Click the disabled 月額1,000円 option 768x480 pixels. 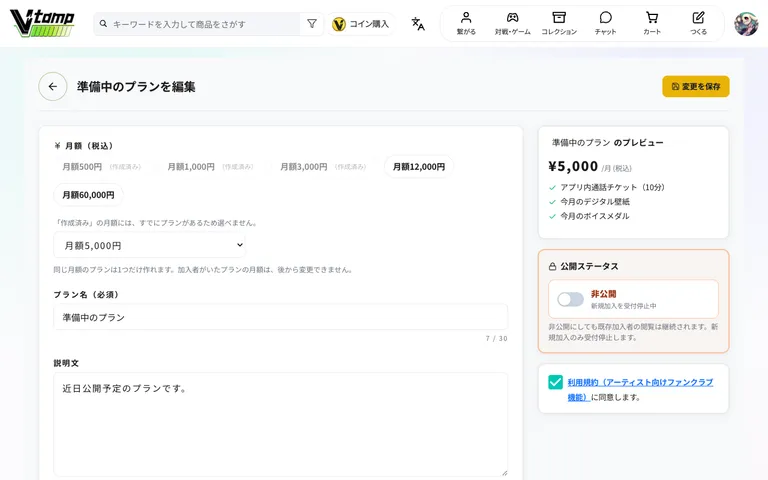(x=210, y=167)
